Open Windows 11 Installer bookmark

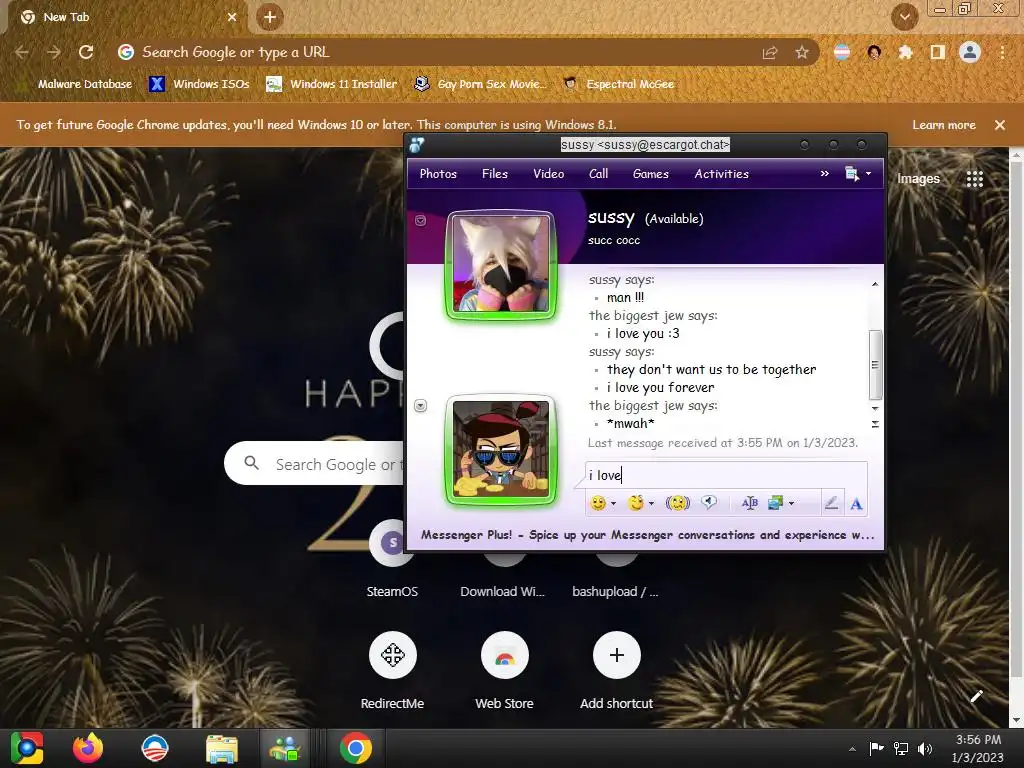(332, 84)
